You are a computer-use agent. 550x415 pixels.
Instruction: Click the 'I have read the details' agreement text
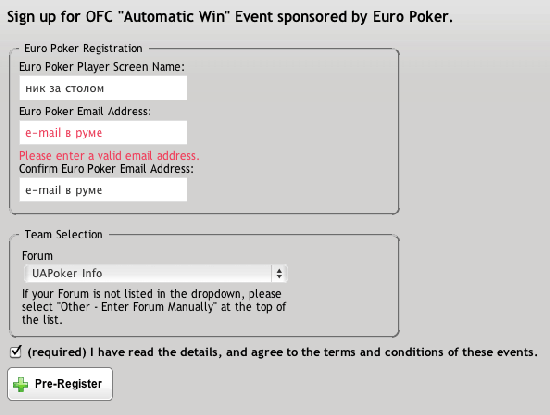click(x=282, y=352)
